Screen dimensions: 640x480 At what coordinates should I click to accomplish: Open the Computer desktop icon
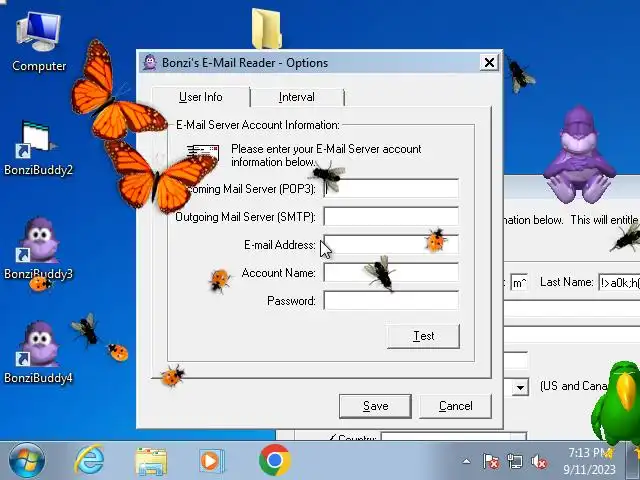[x=39, y=42]
